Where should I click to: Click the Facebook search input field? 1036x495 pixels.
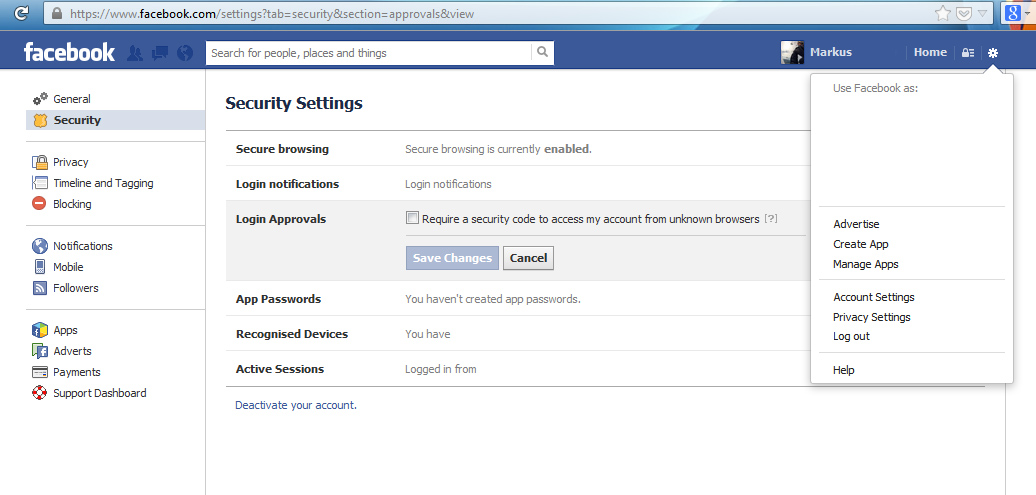click(x=369, y=53)
